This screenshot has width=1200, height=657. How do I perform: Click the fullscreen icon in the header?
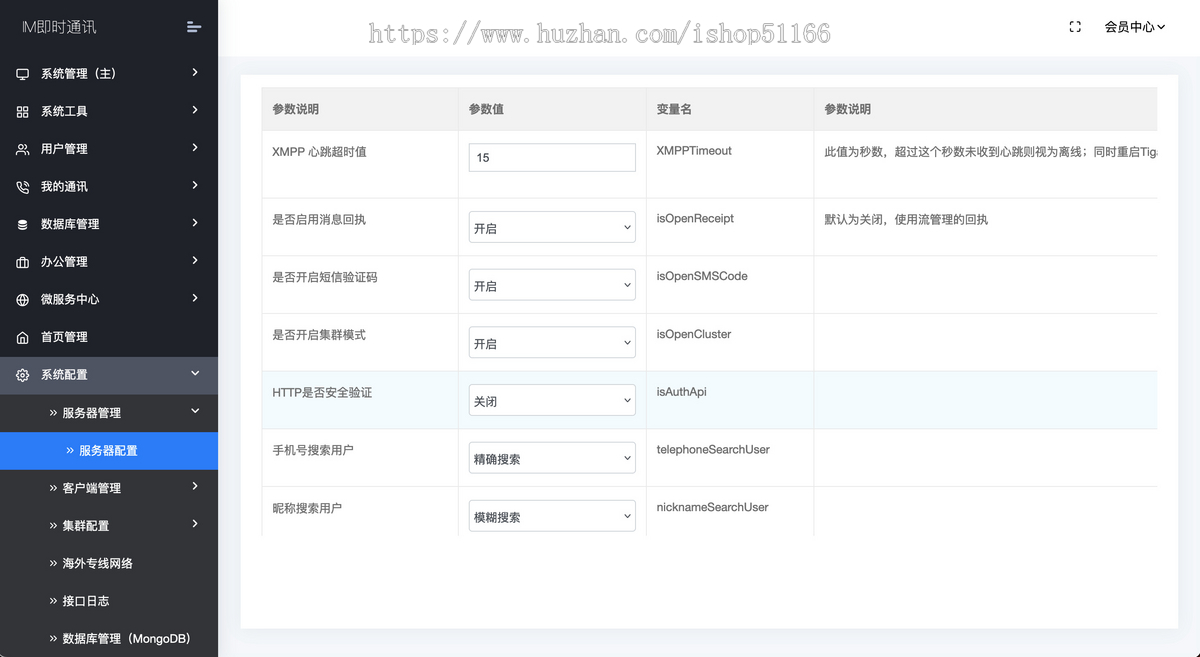tap(1075, 27)
